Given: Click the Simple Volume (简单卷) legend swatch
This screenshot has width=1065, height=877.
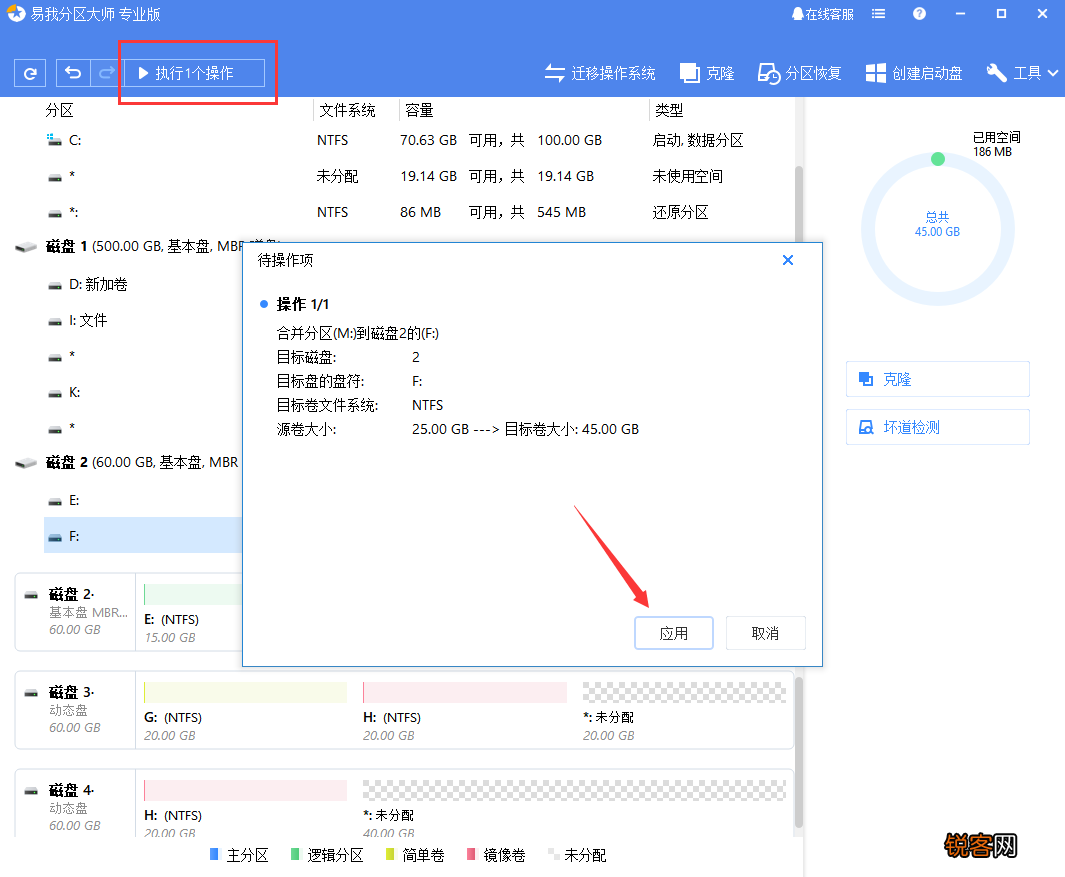Looking at the screenshot, I should point(390,854).
